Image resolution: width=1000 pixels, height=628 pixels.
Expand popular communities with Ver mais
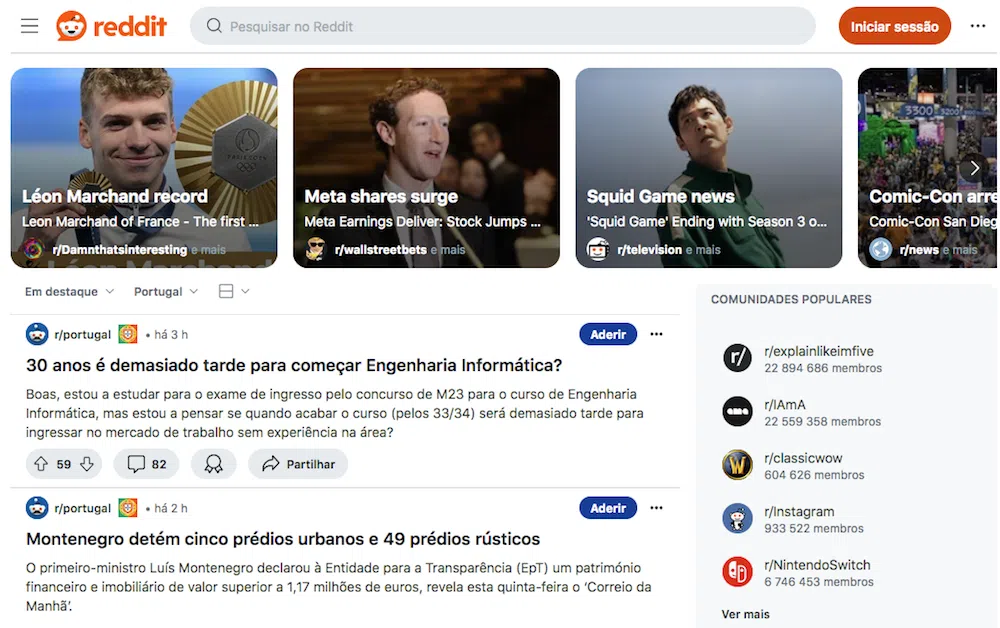[746, 615]
